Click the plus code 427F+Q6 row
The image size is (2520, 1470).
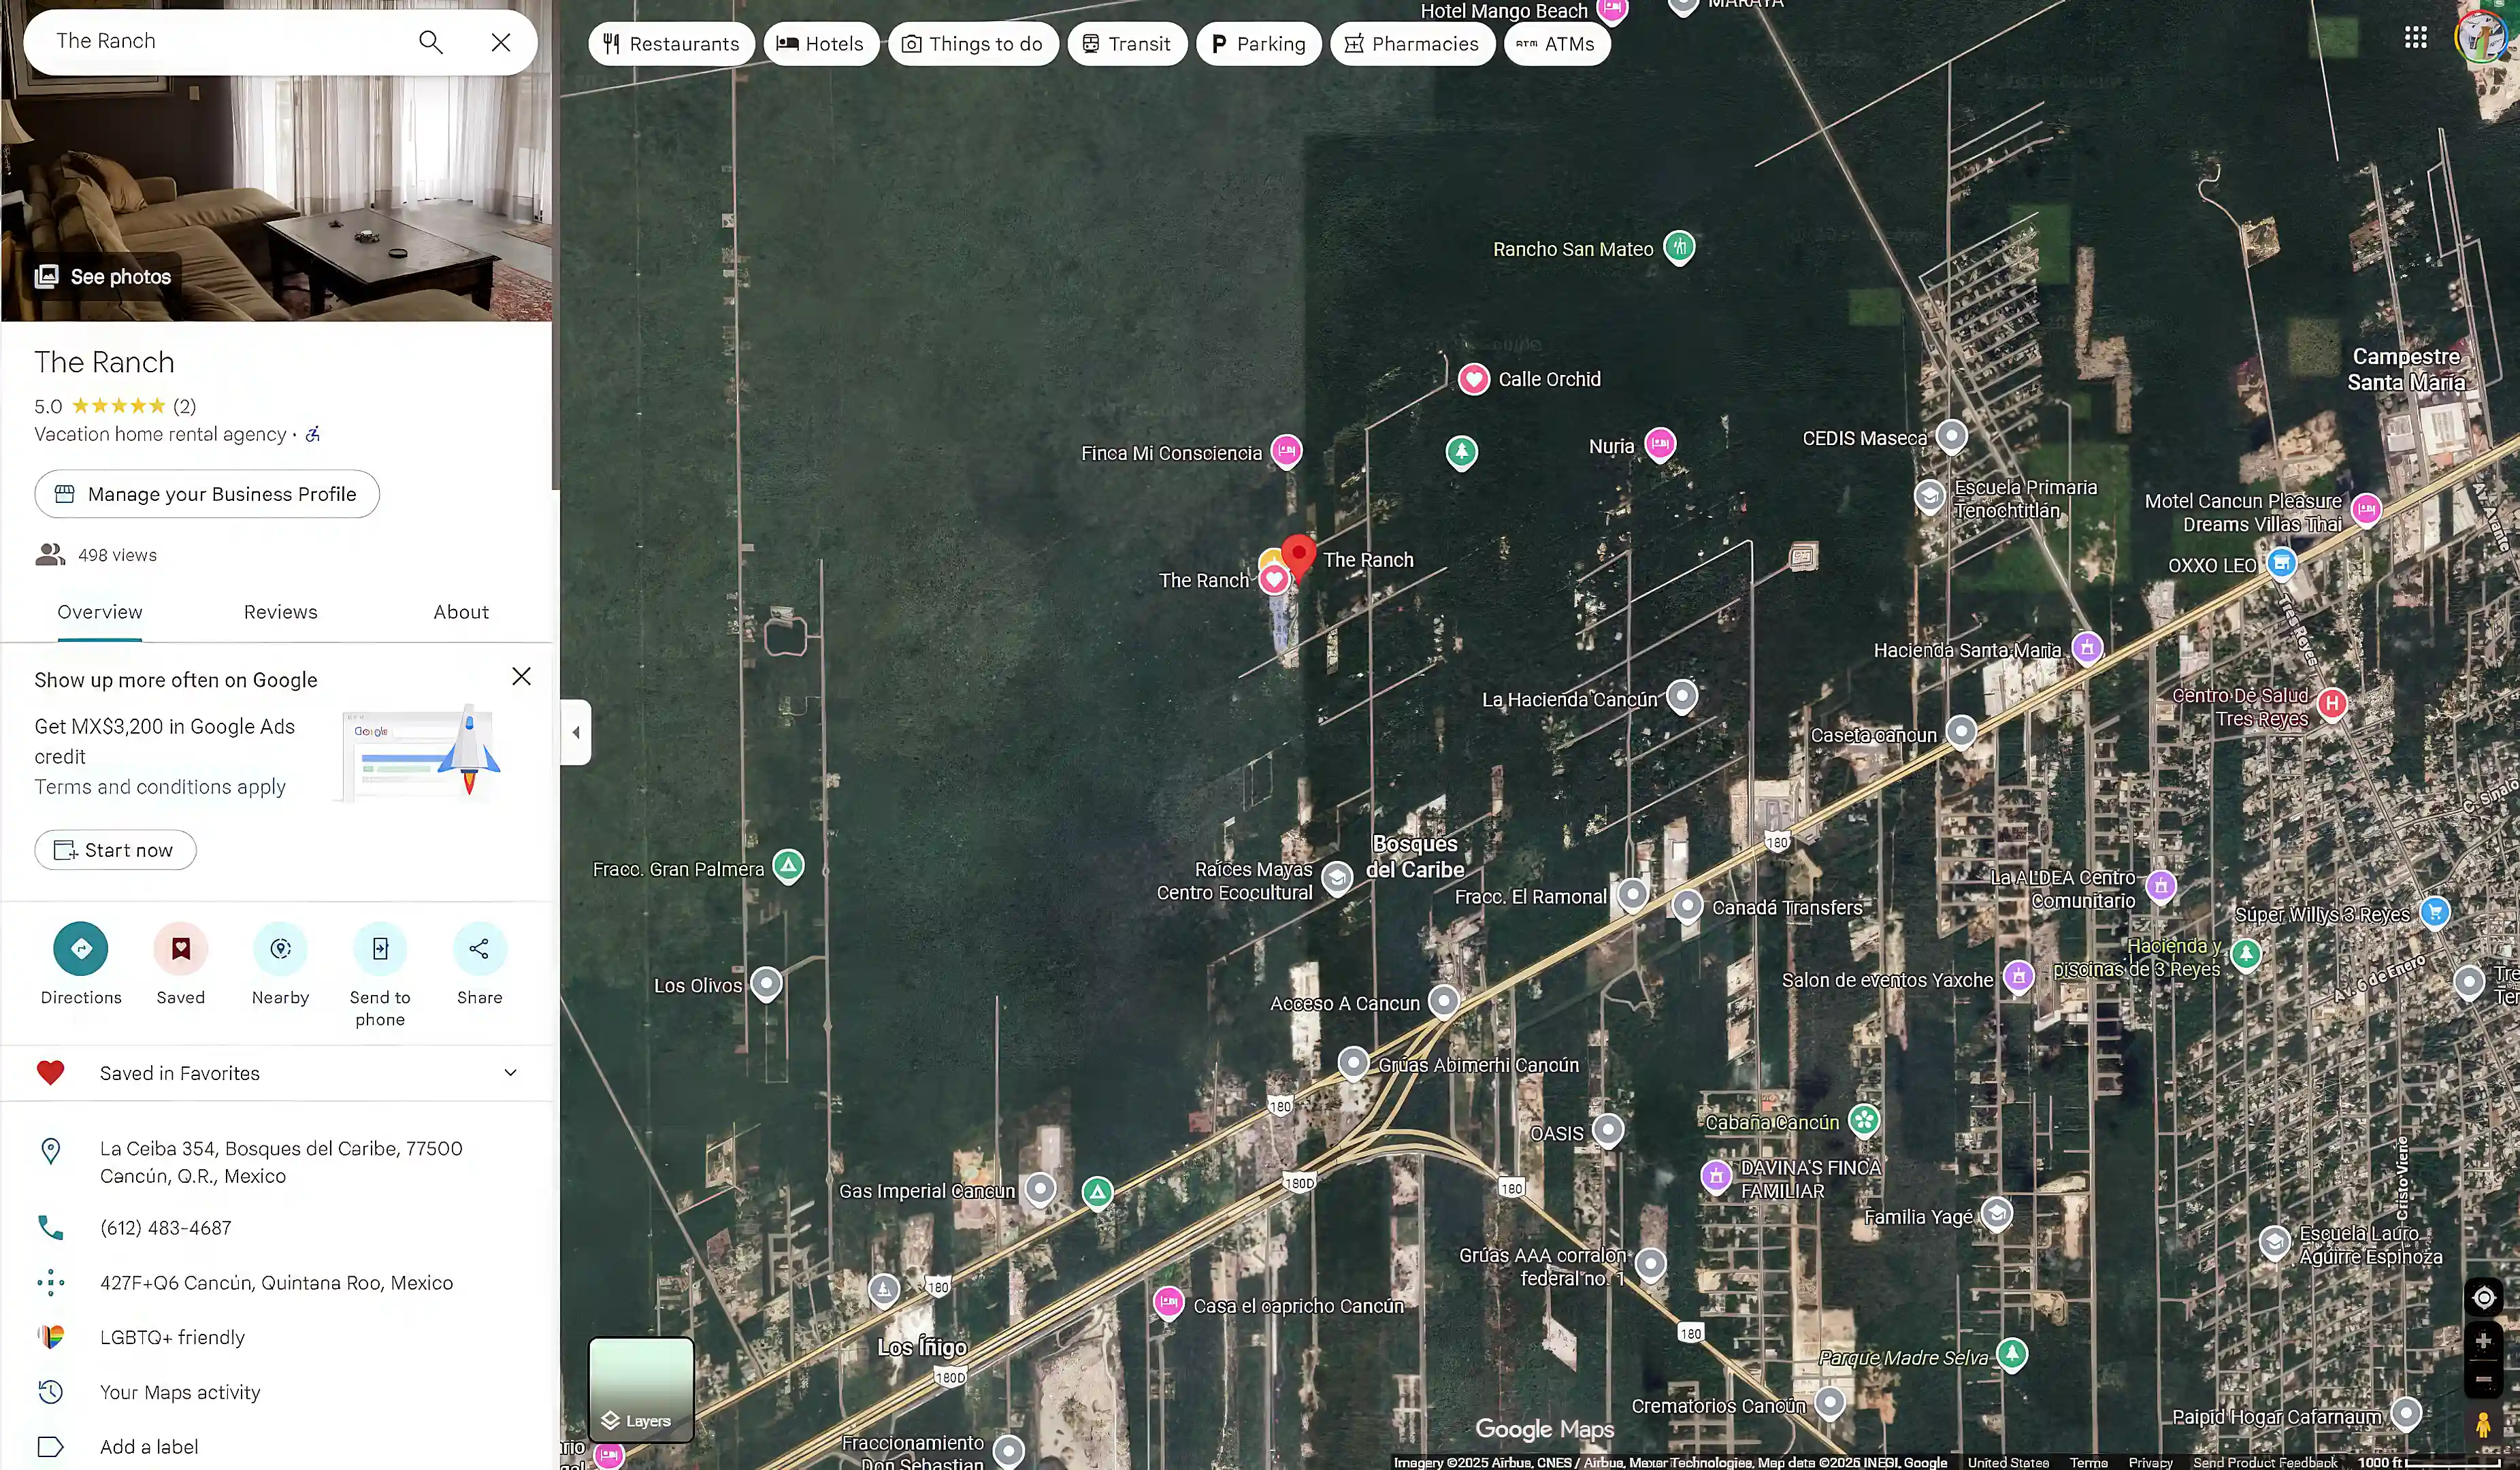pyautogui.click(x=277, y=1283)
